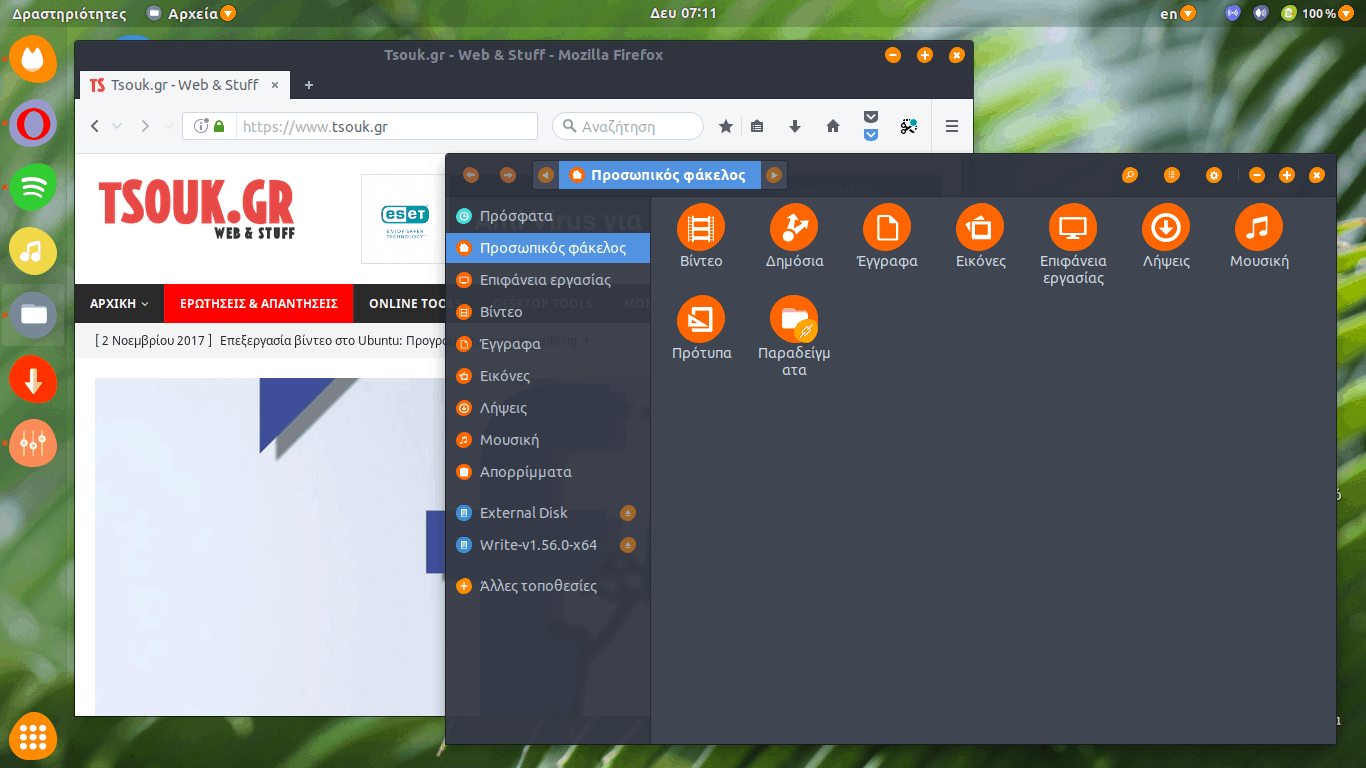Expand the 'en' keyboard layout menu
The width and height of the screenshot is (1366, 768).
tap(1177, 14)
